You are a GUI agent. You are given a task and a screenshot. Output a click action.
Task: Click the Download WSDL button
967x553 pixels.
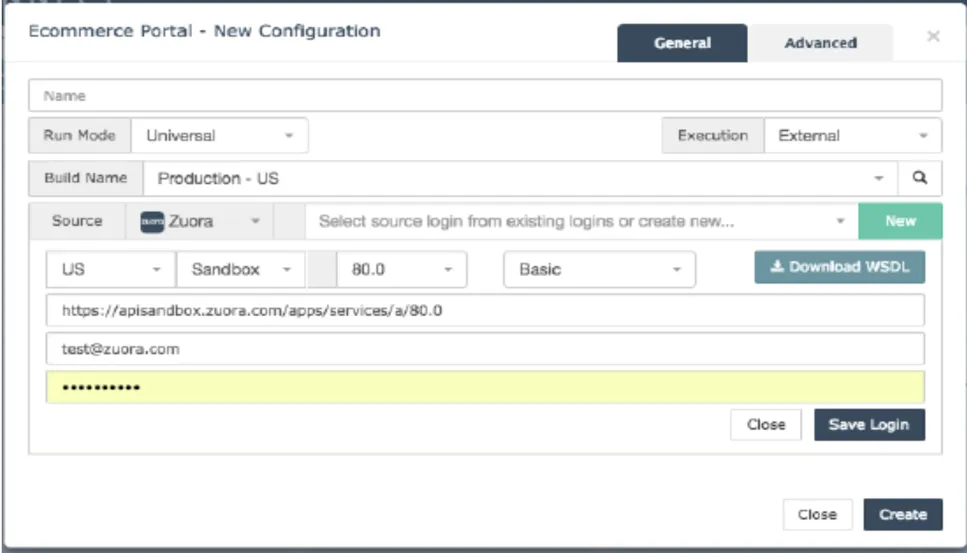839,267
